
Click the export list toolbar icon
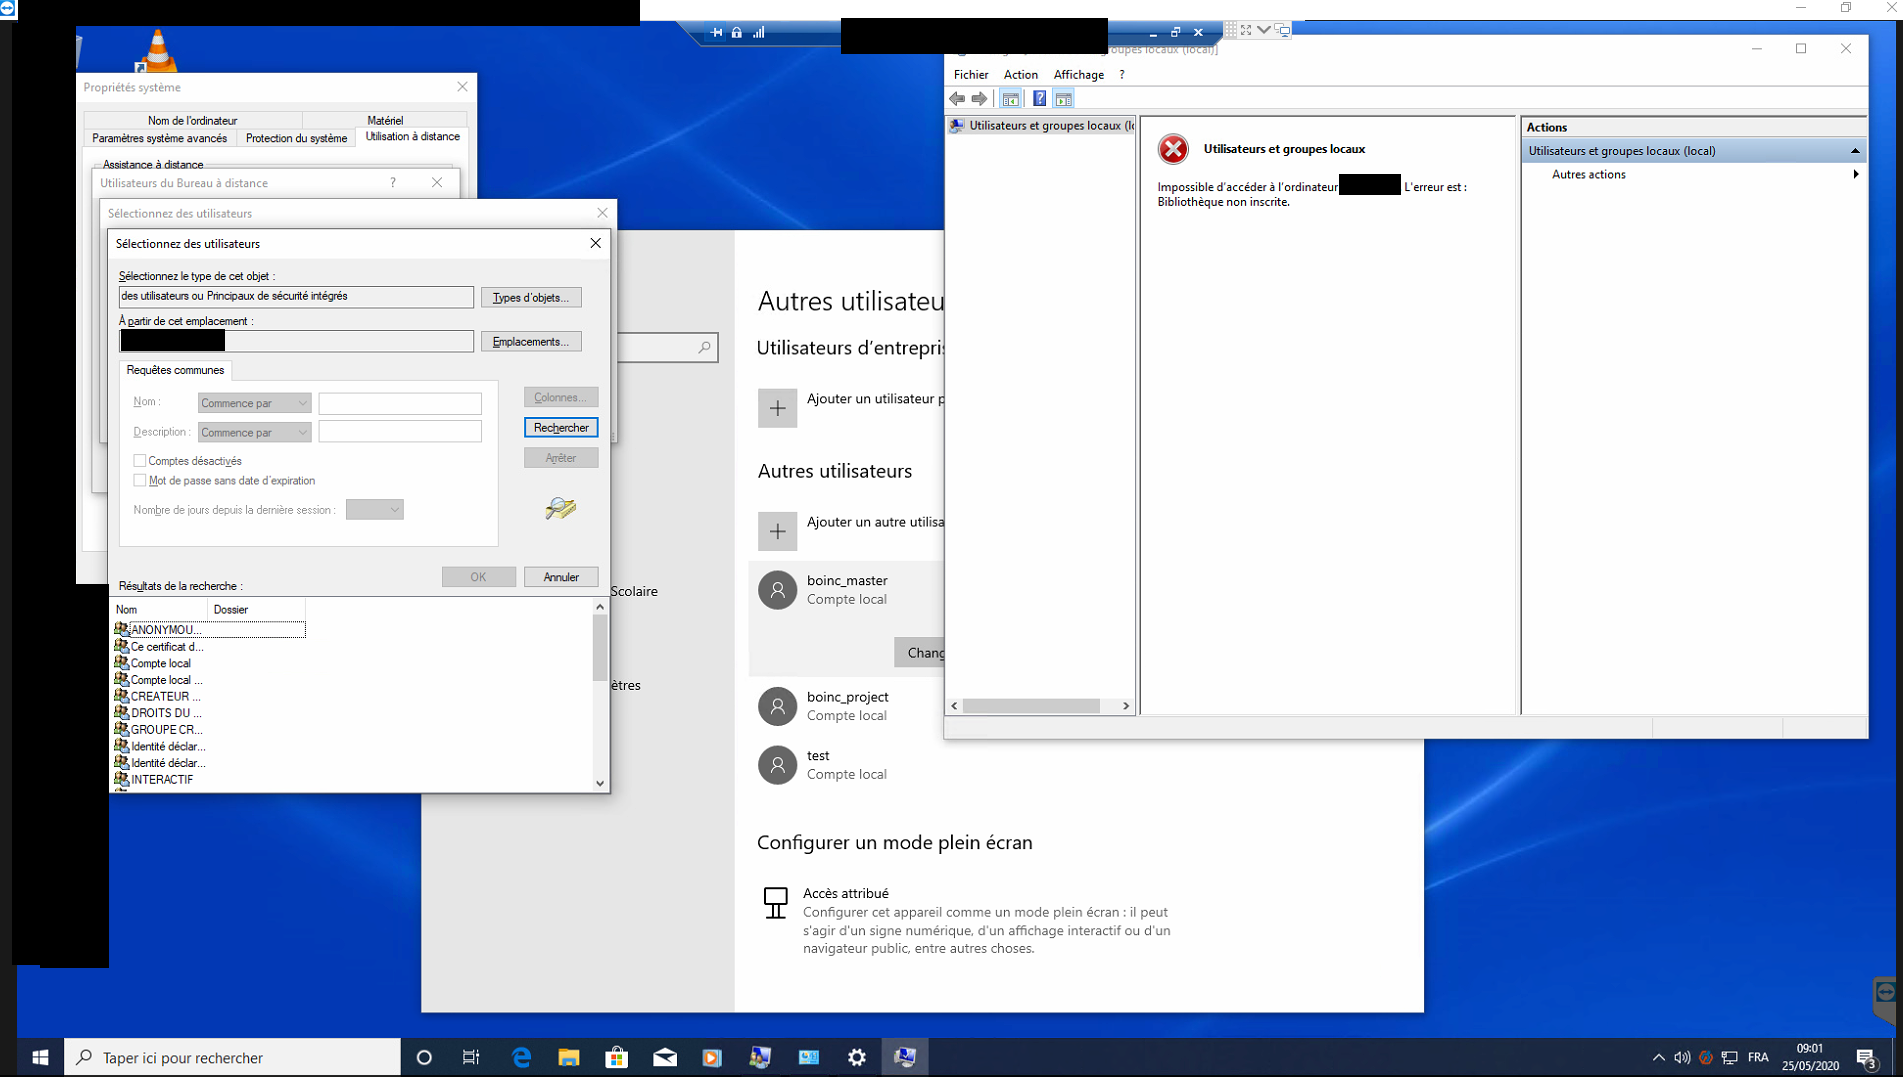click(x=1064, y=98)
